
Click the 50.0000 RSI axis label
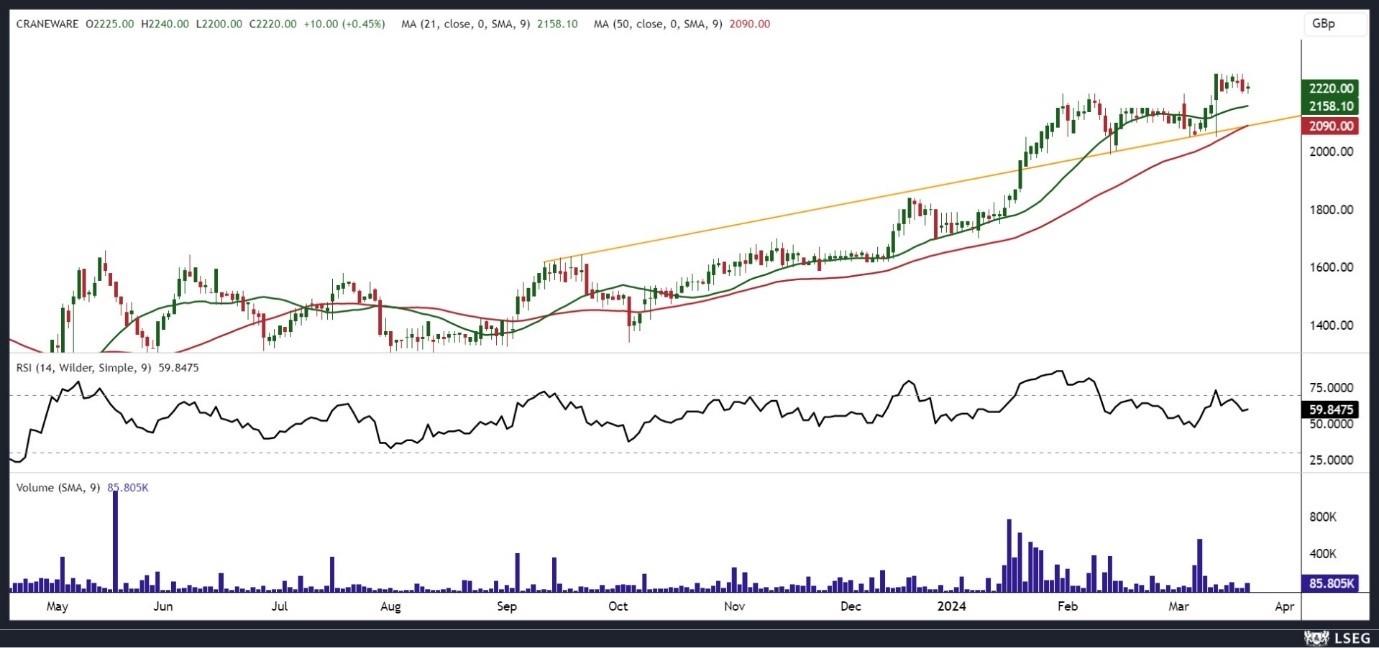(x=1332, y=424)
